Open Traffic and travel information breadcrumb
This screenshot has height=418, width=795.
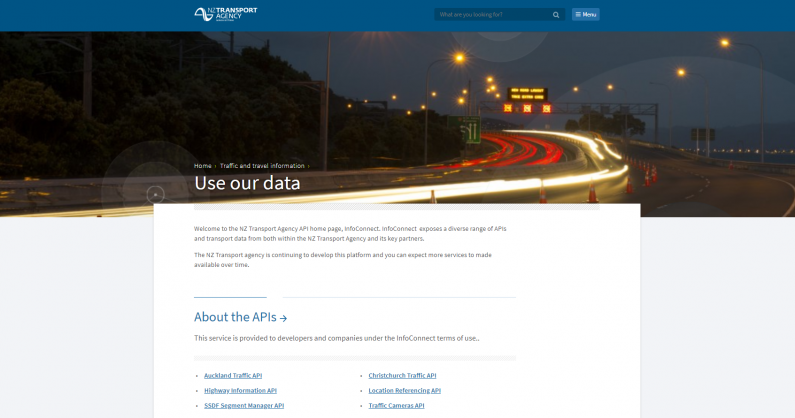click(262, 166)
